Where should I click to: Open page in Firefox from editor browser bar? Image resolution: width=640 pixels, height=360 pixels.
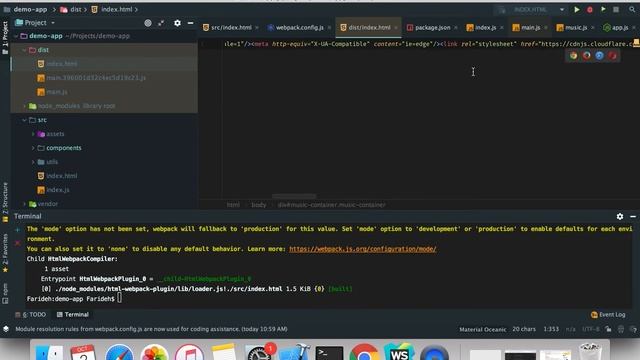coord(587,56)
